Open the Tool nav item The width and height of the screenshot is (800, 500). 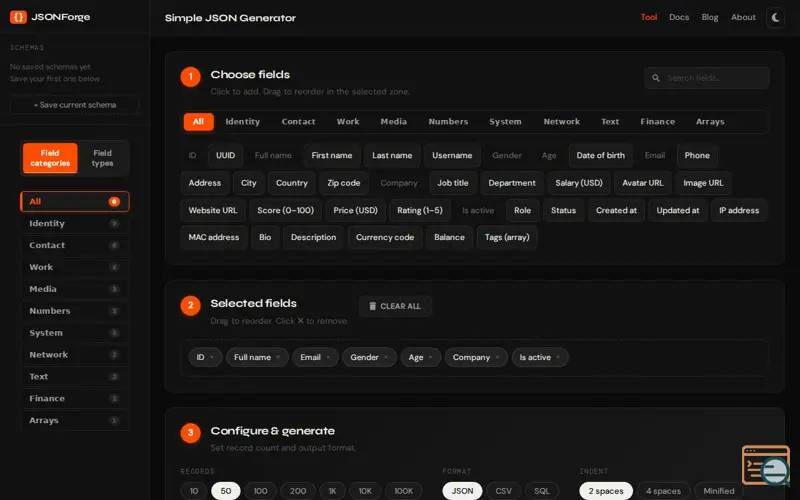click(648, 17)
